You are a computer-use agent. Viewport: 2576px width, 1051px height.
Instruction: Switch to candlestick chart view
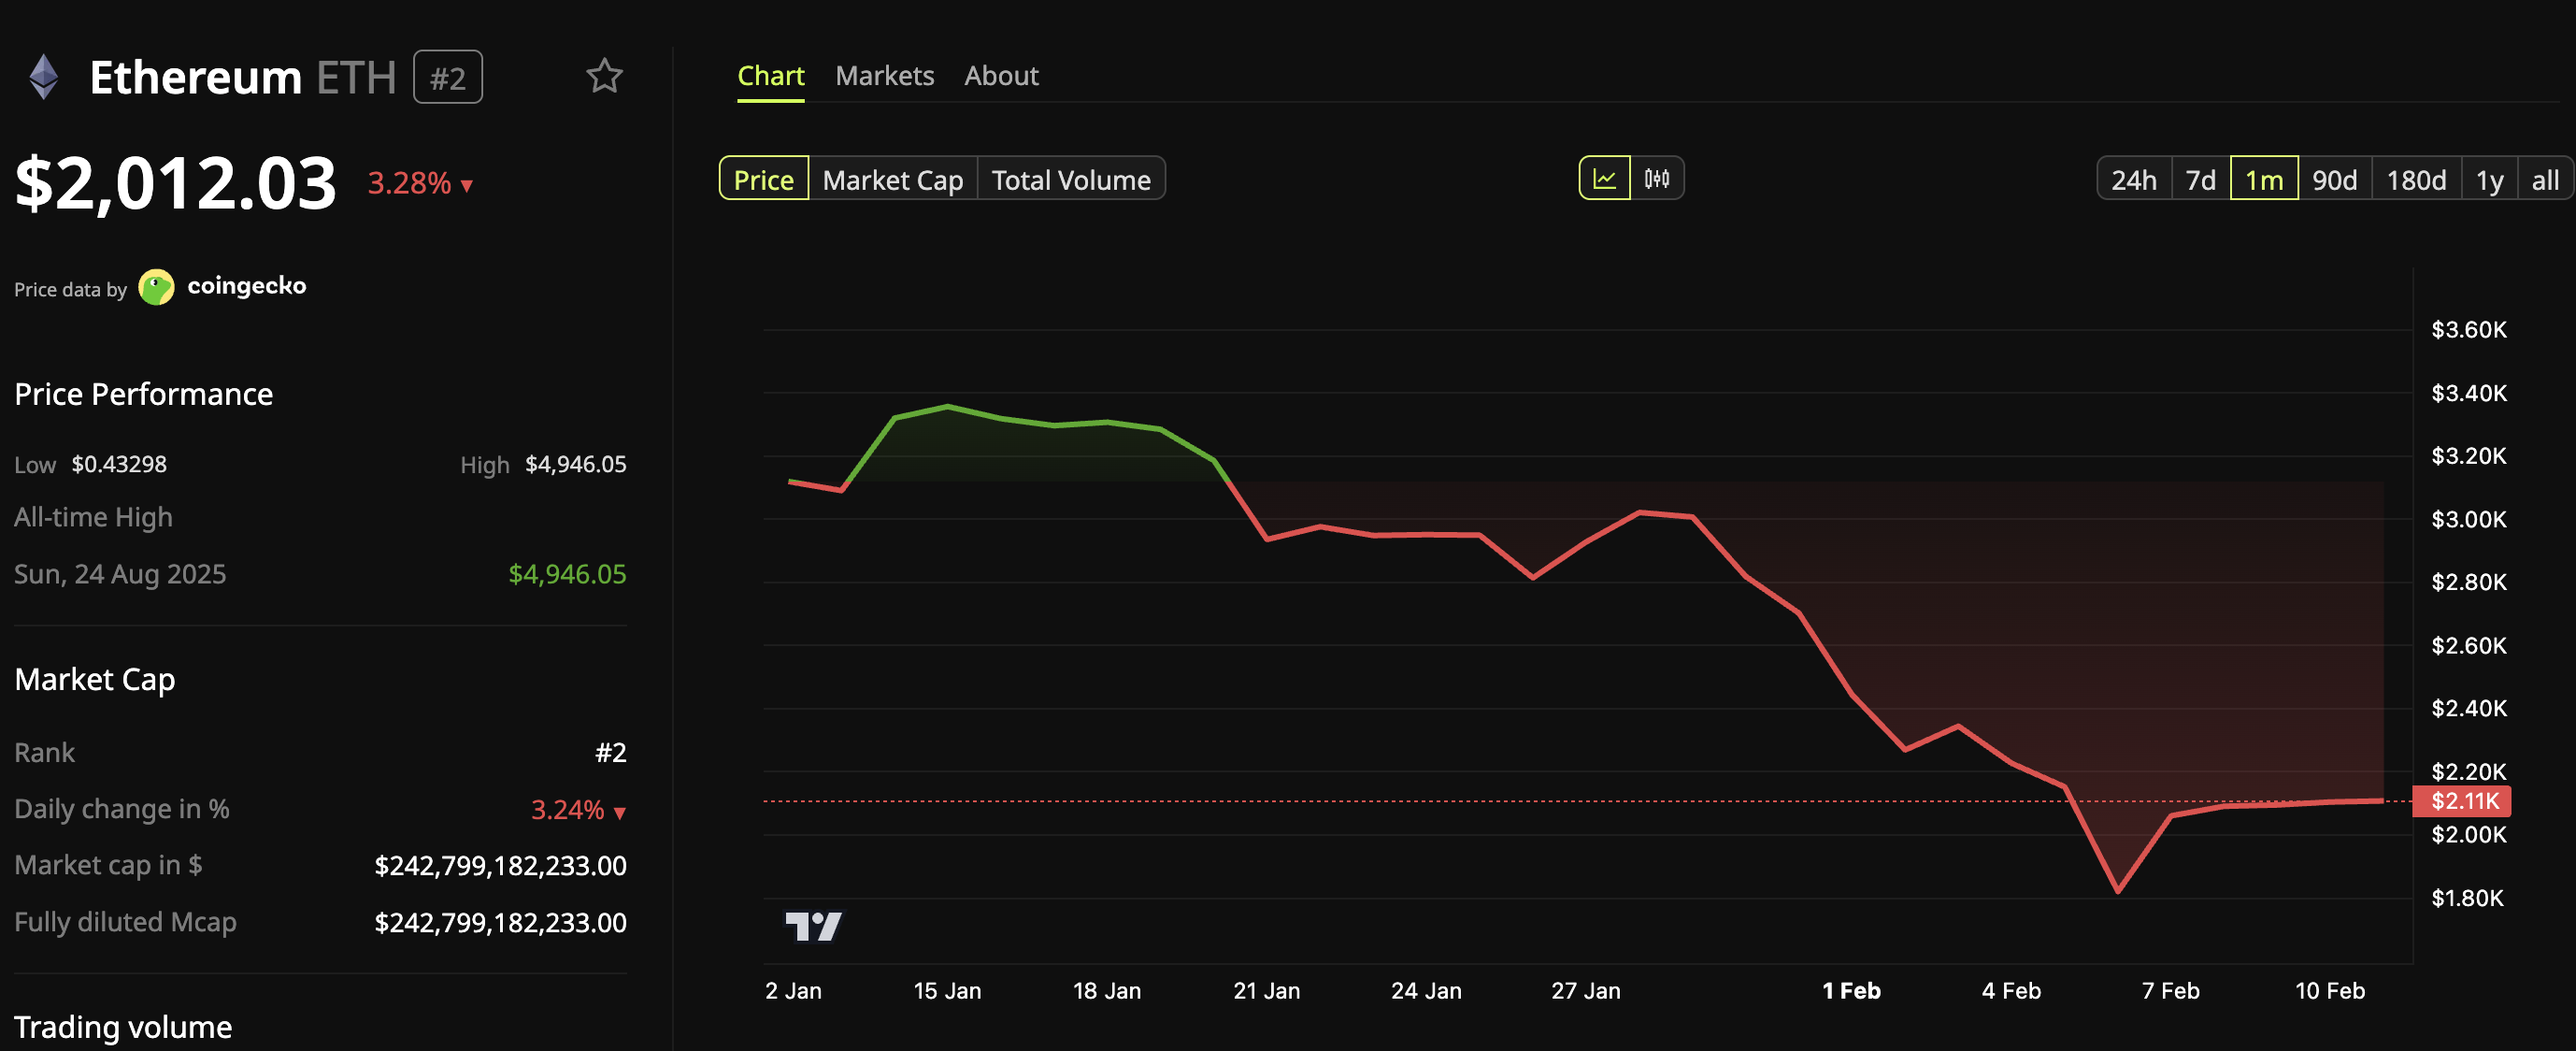coord(1657,178)
